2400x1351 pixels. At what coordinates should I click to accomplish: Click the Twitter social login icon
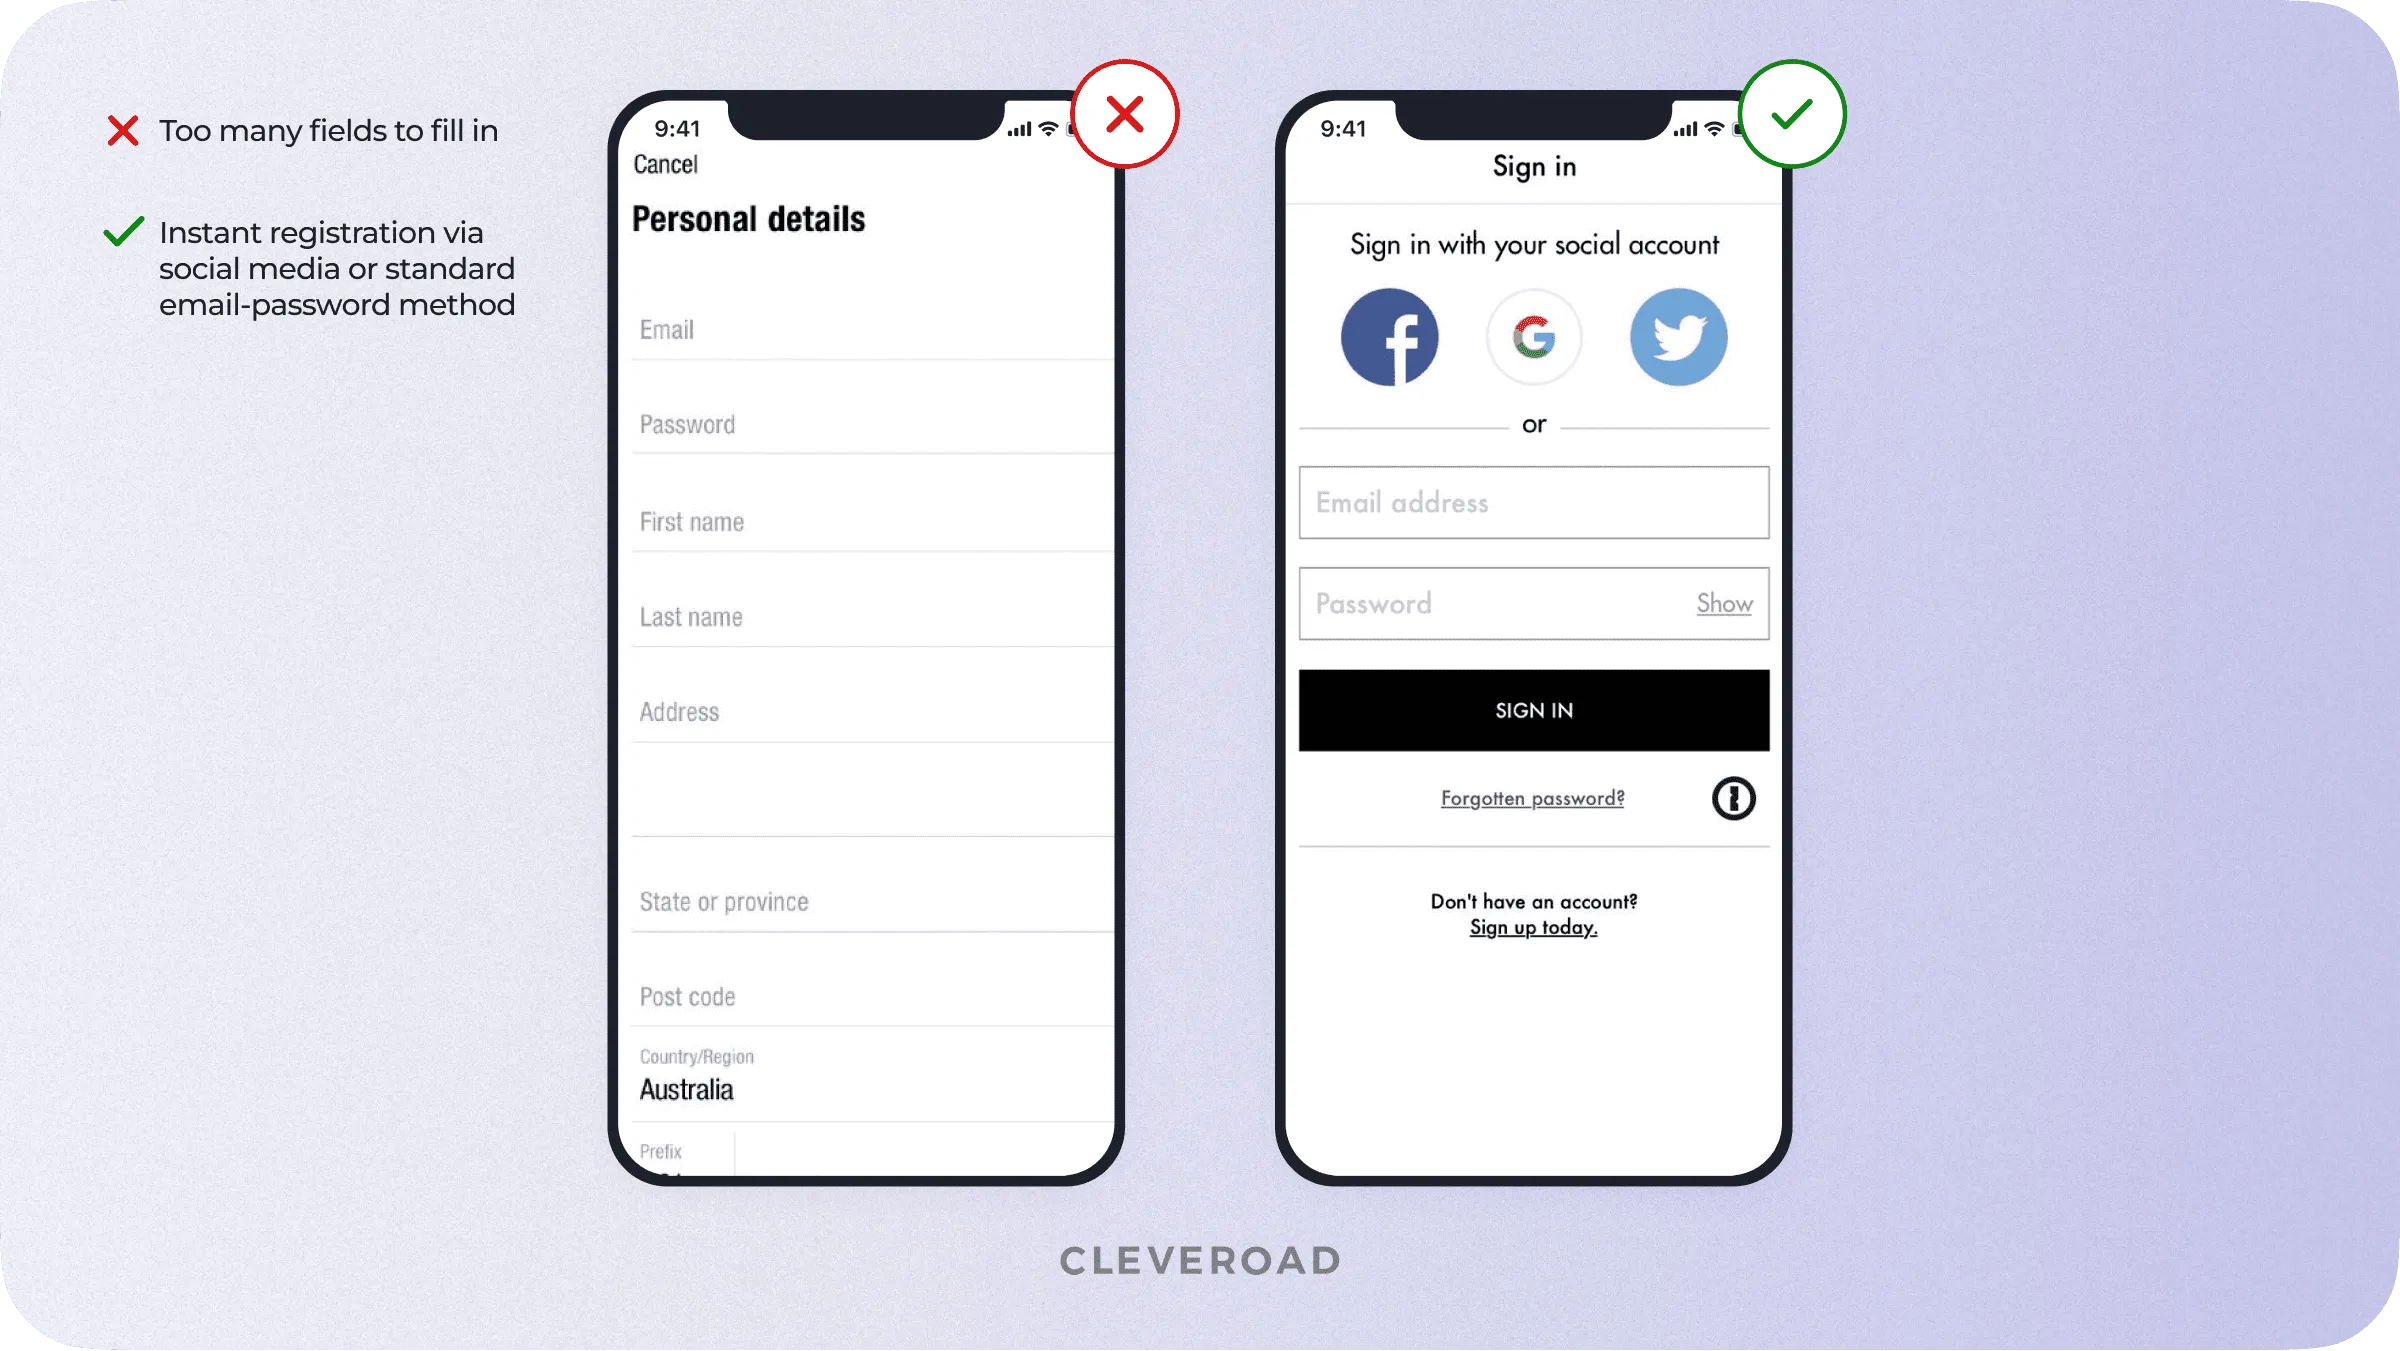1678,336
